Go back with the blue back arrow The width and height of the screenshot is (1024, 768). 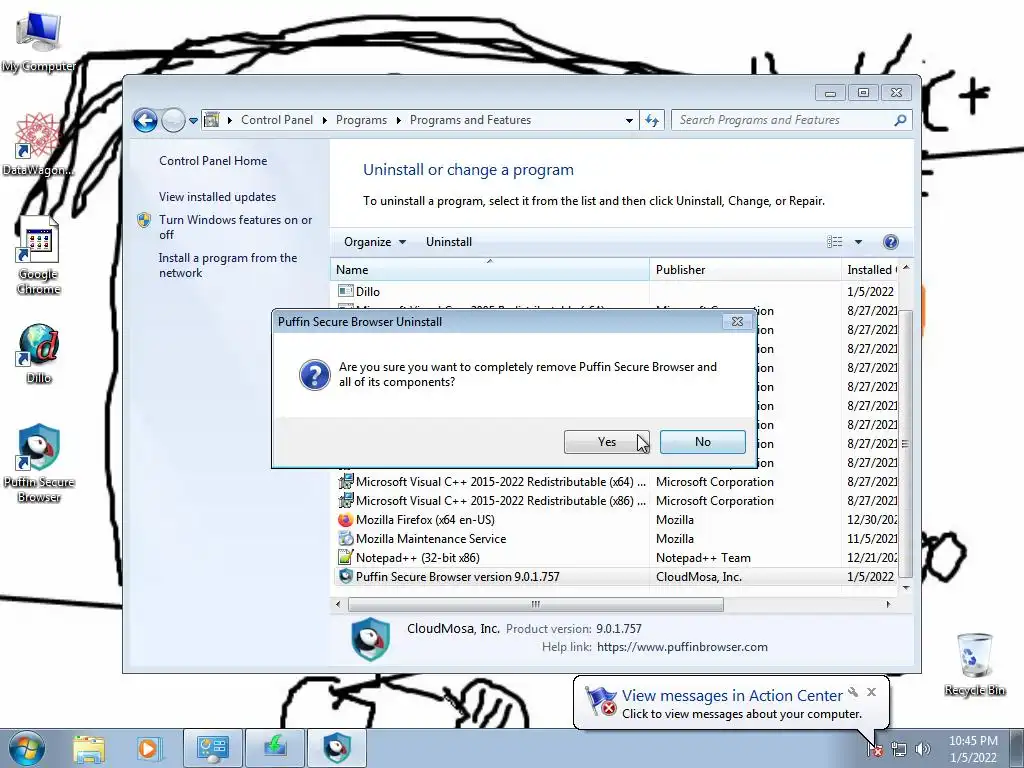(x=145, y=120)
